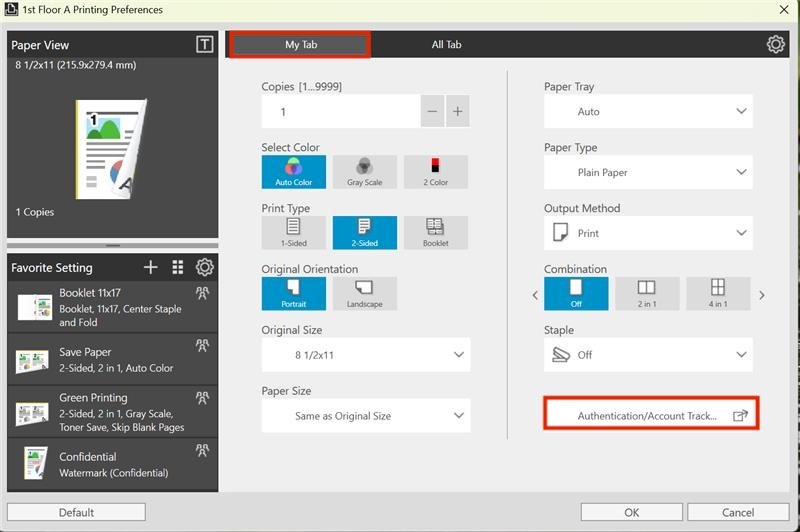Open the Paper Tray dropdown

[x=648, y=111]
